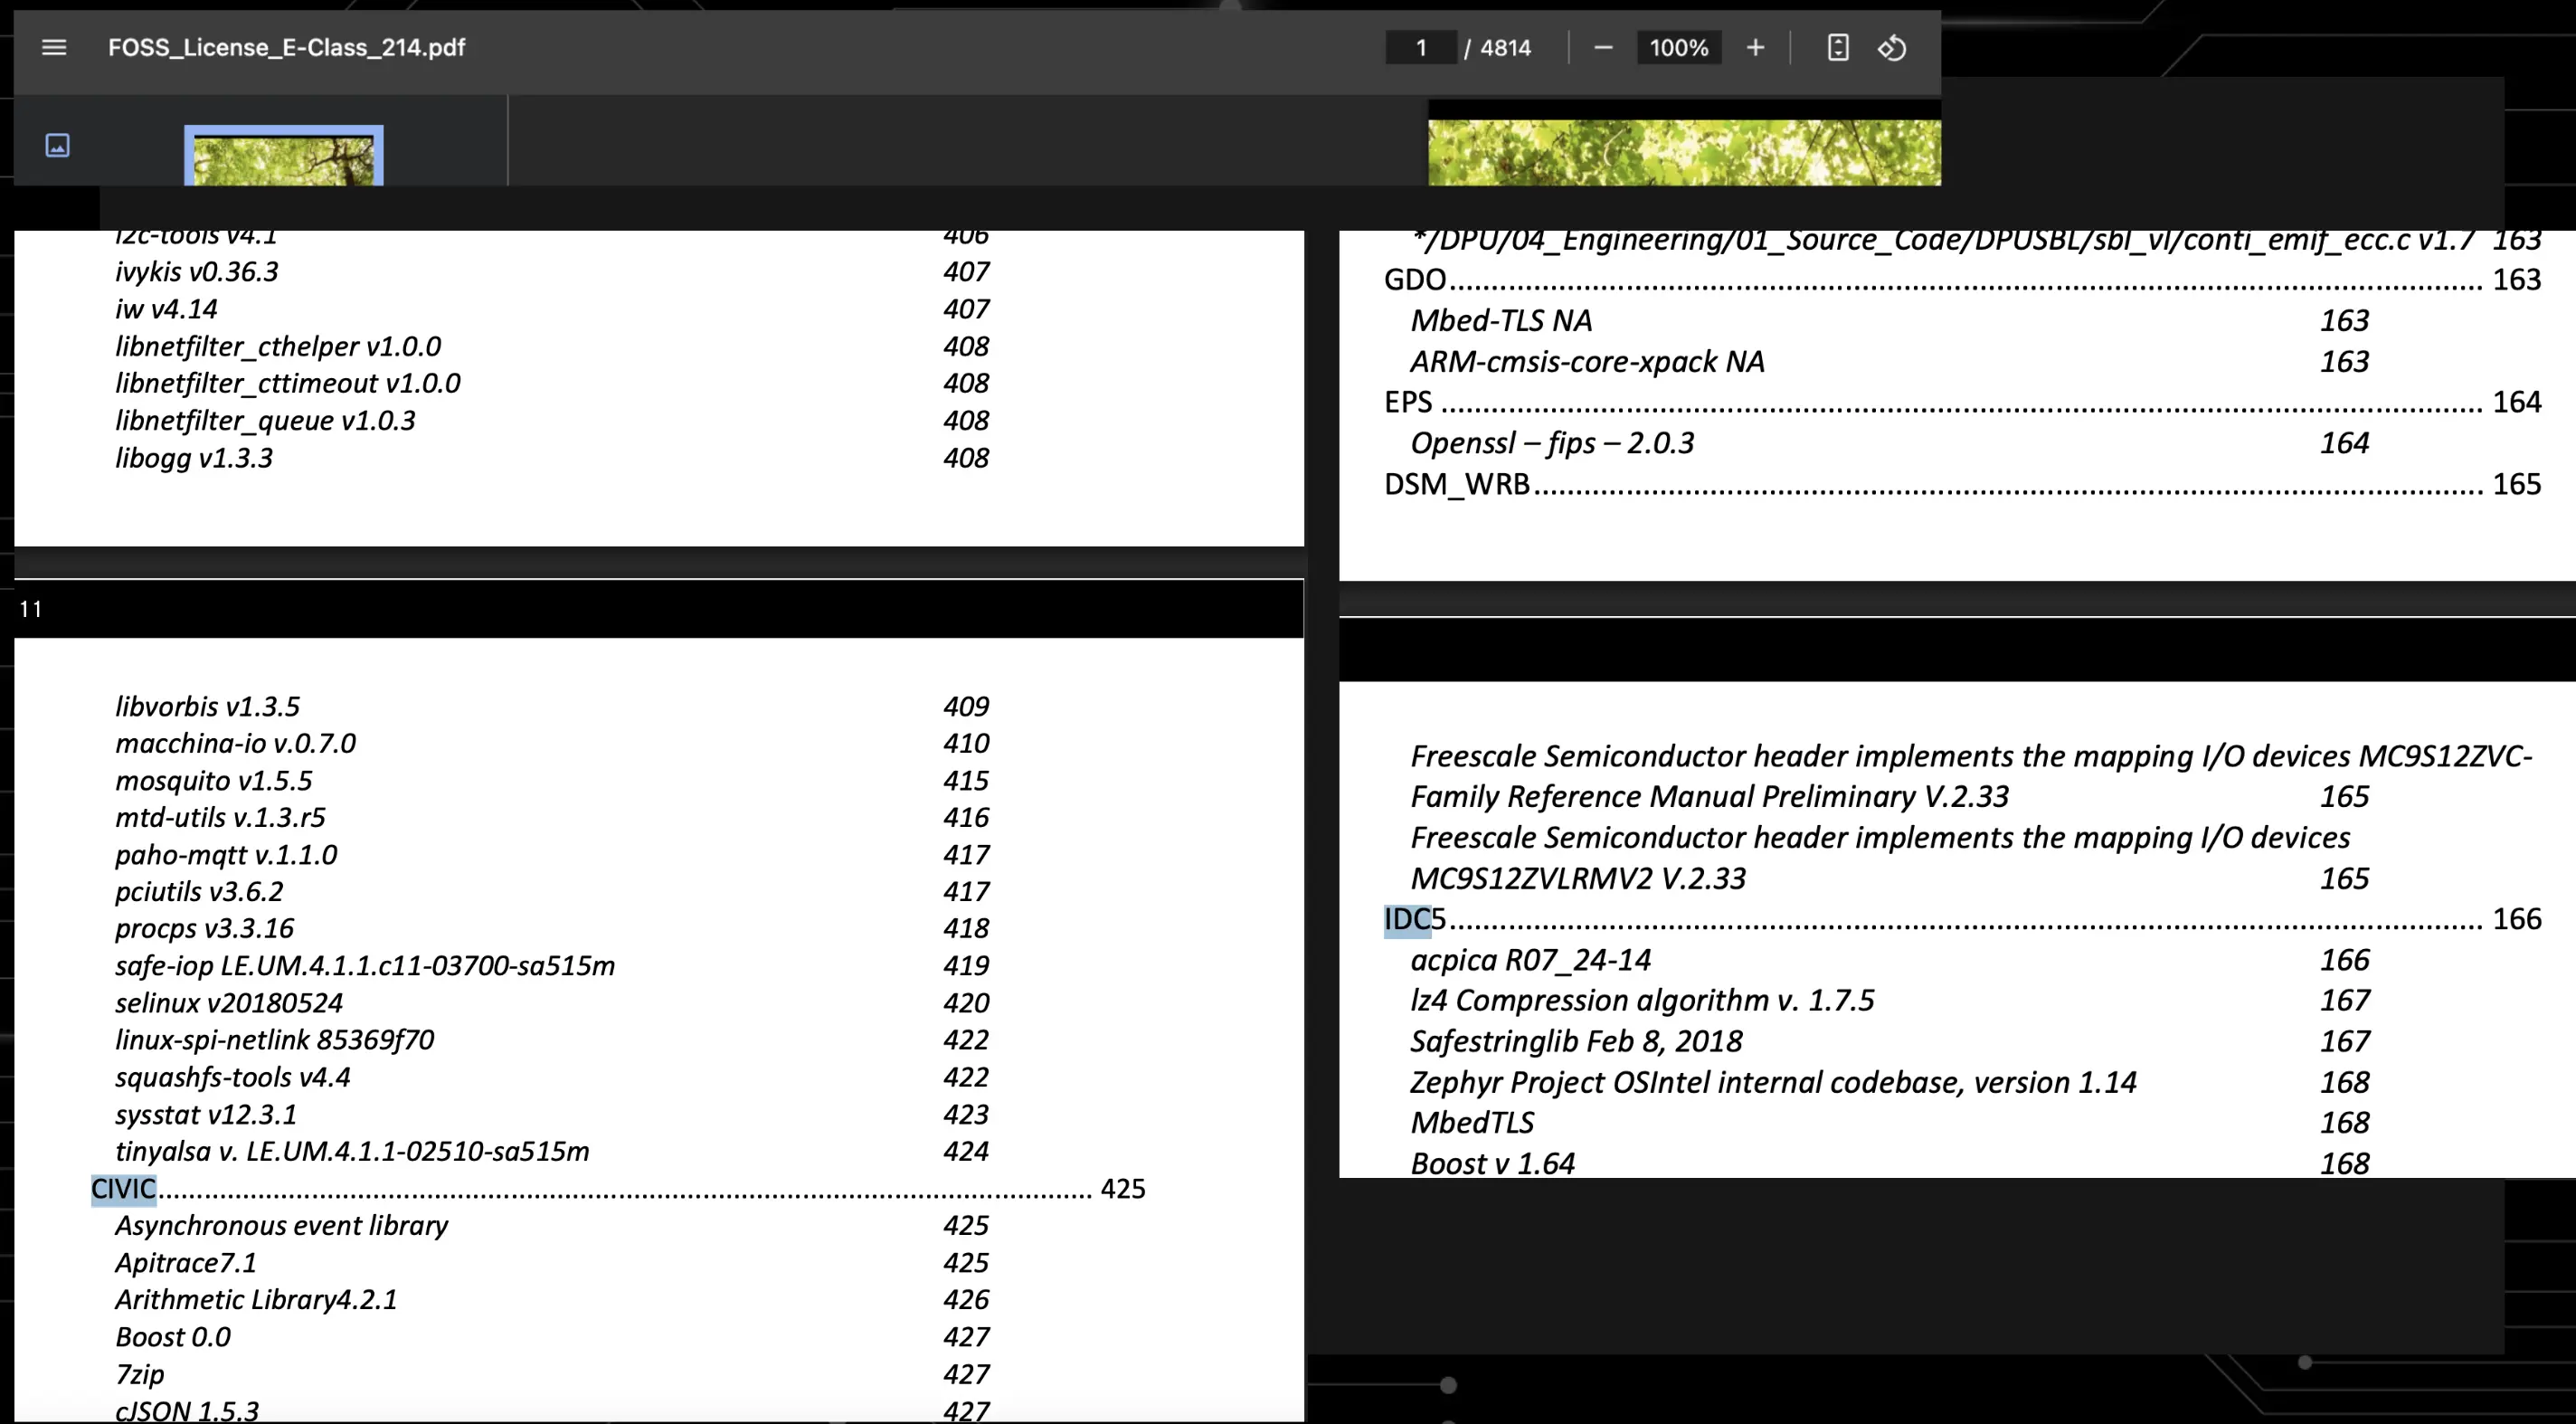Open the CIVIC section link

(124, 1188)
